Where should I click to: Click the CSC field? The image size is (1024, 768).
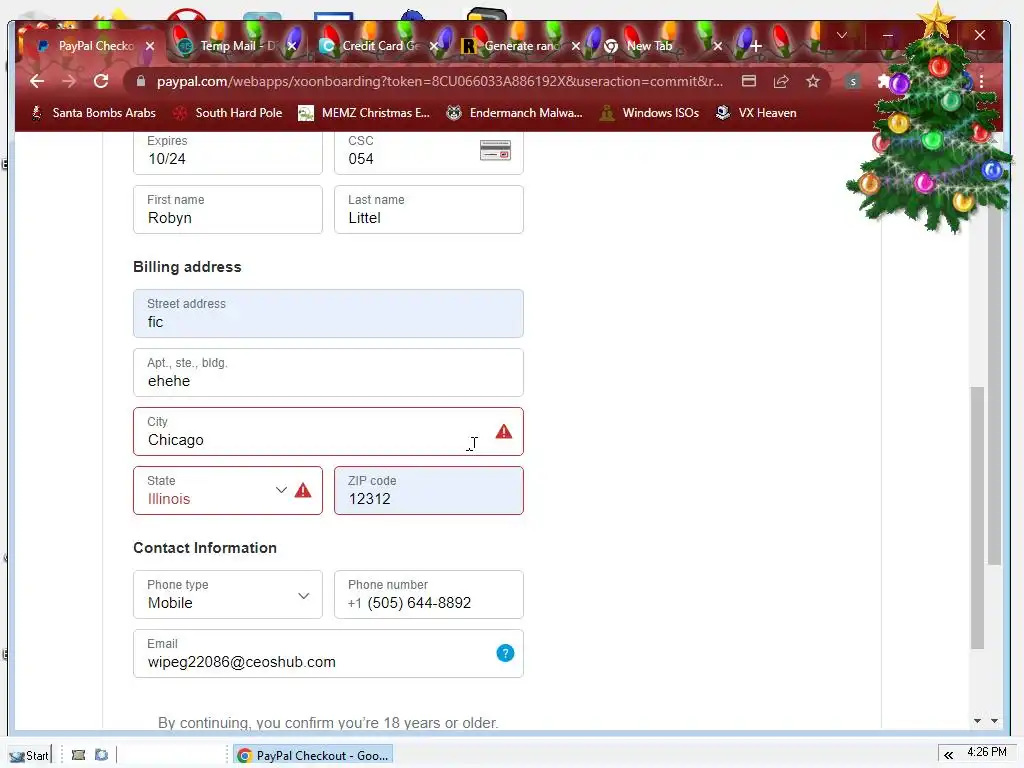pyautogui.click(x=428, y=152)
